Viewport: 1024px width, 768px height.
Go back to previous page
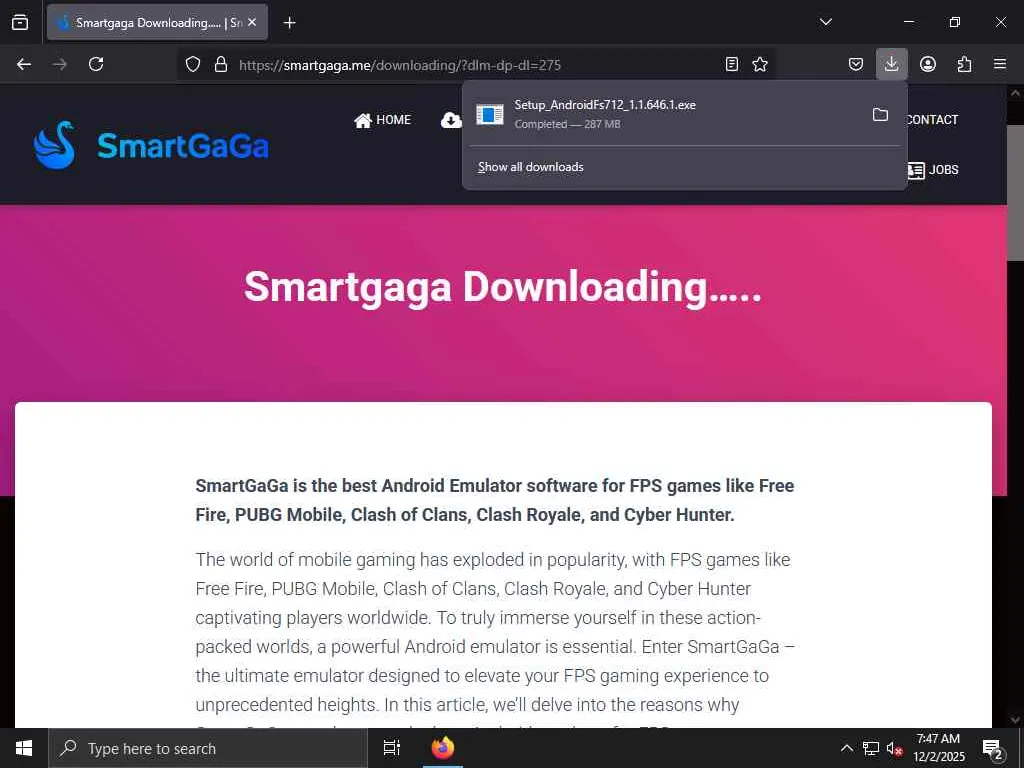click(x=24, y=64)
